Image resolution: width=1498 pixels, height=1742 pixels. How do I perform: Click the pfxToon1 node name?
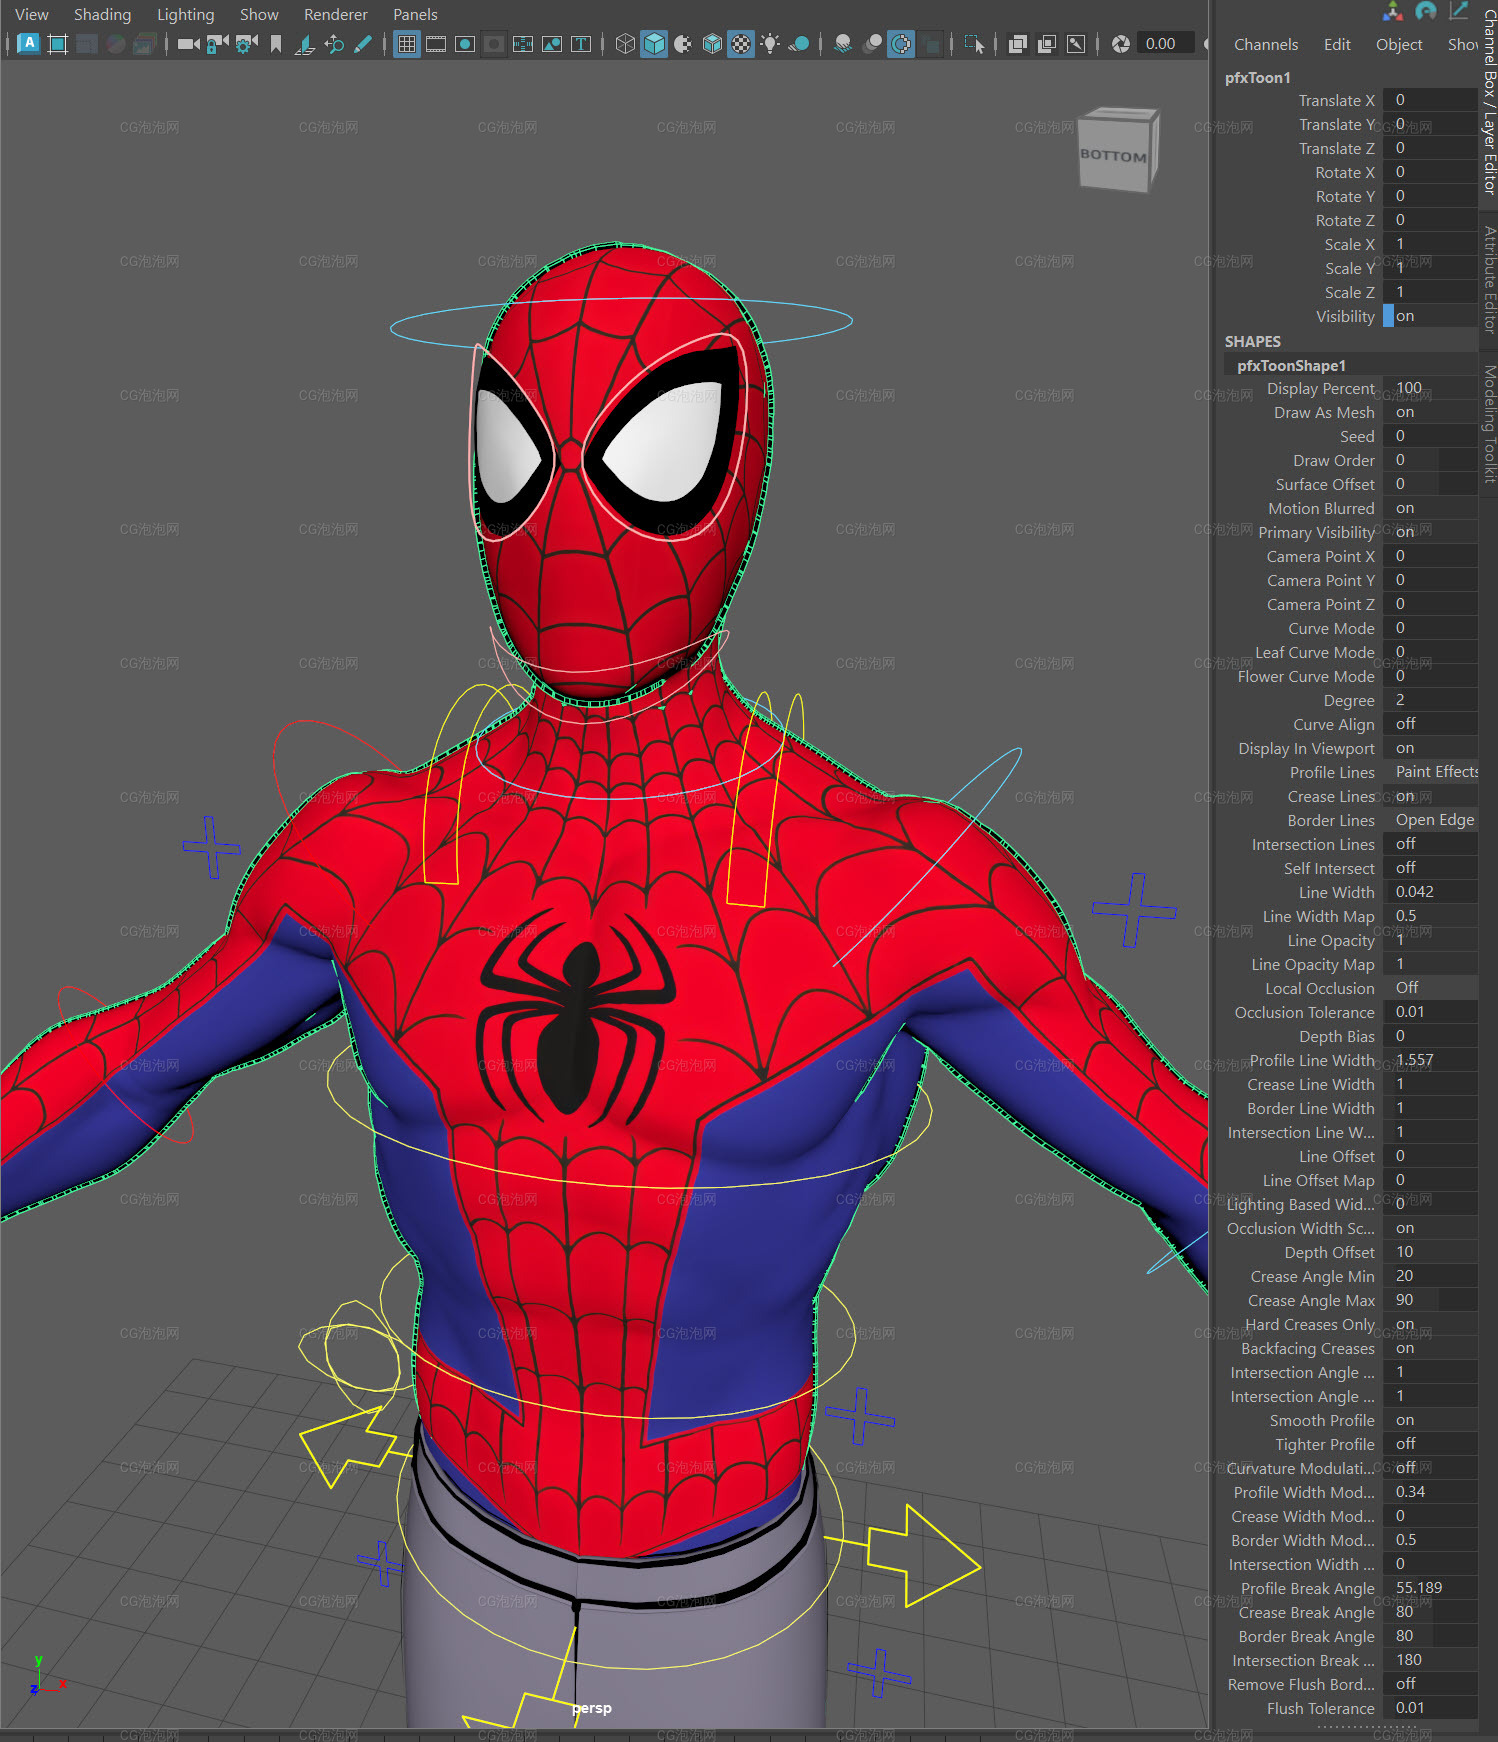point(1257,77)
